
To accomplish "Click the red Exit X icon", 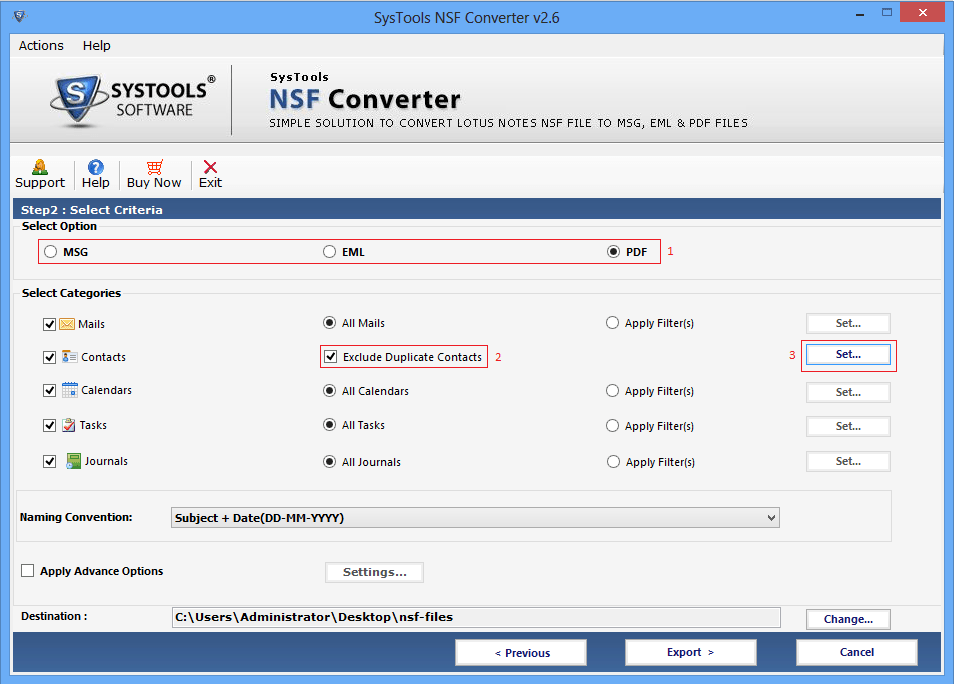I will (x=211, y=167).
